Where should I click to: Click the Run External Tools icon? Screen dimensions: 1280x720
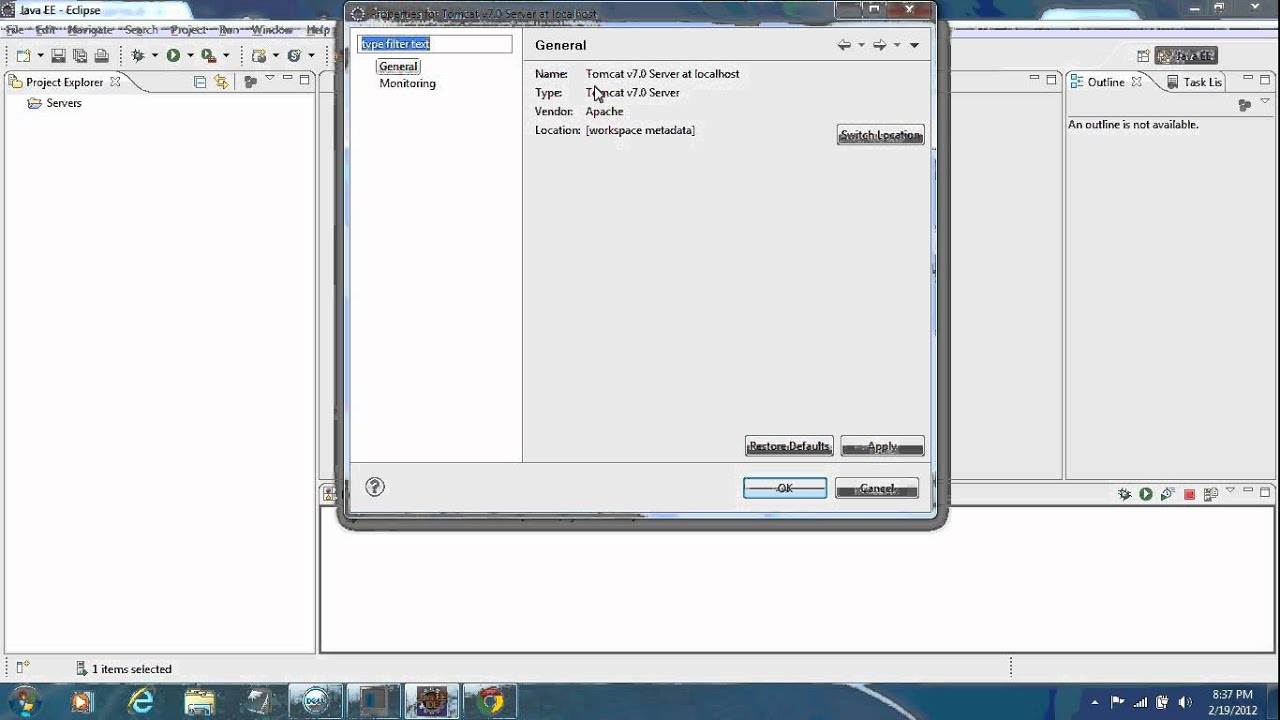[208, 56]
